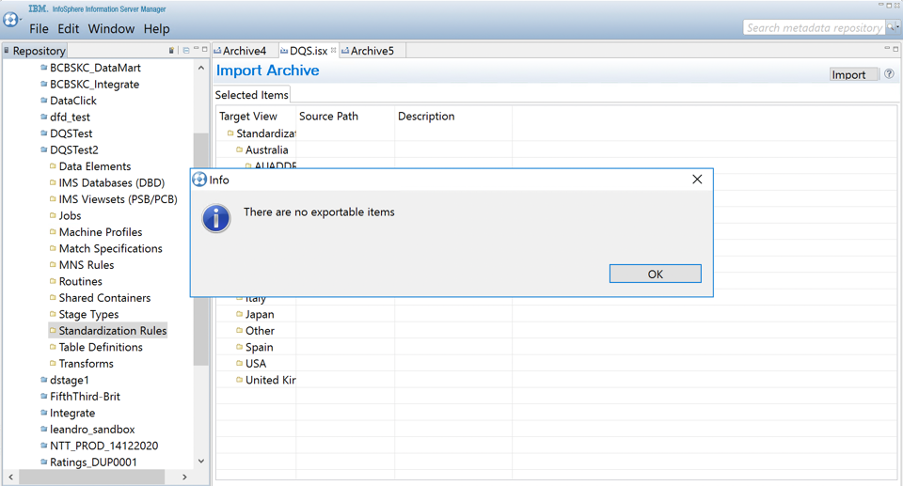
Task: Minimize the Repository panel
Action: [195, 49]
